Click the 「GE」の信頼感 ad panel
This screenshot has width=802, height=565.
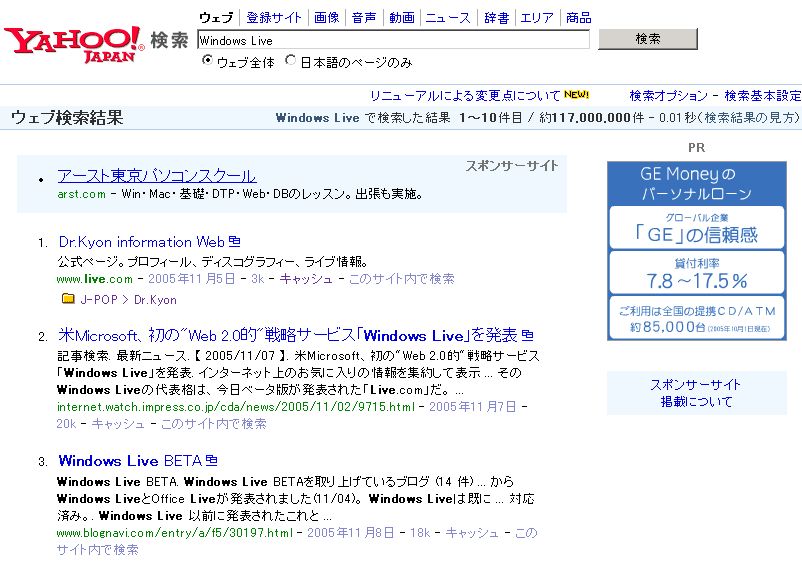coord(697,228)
